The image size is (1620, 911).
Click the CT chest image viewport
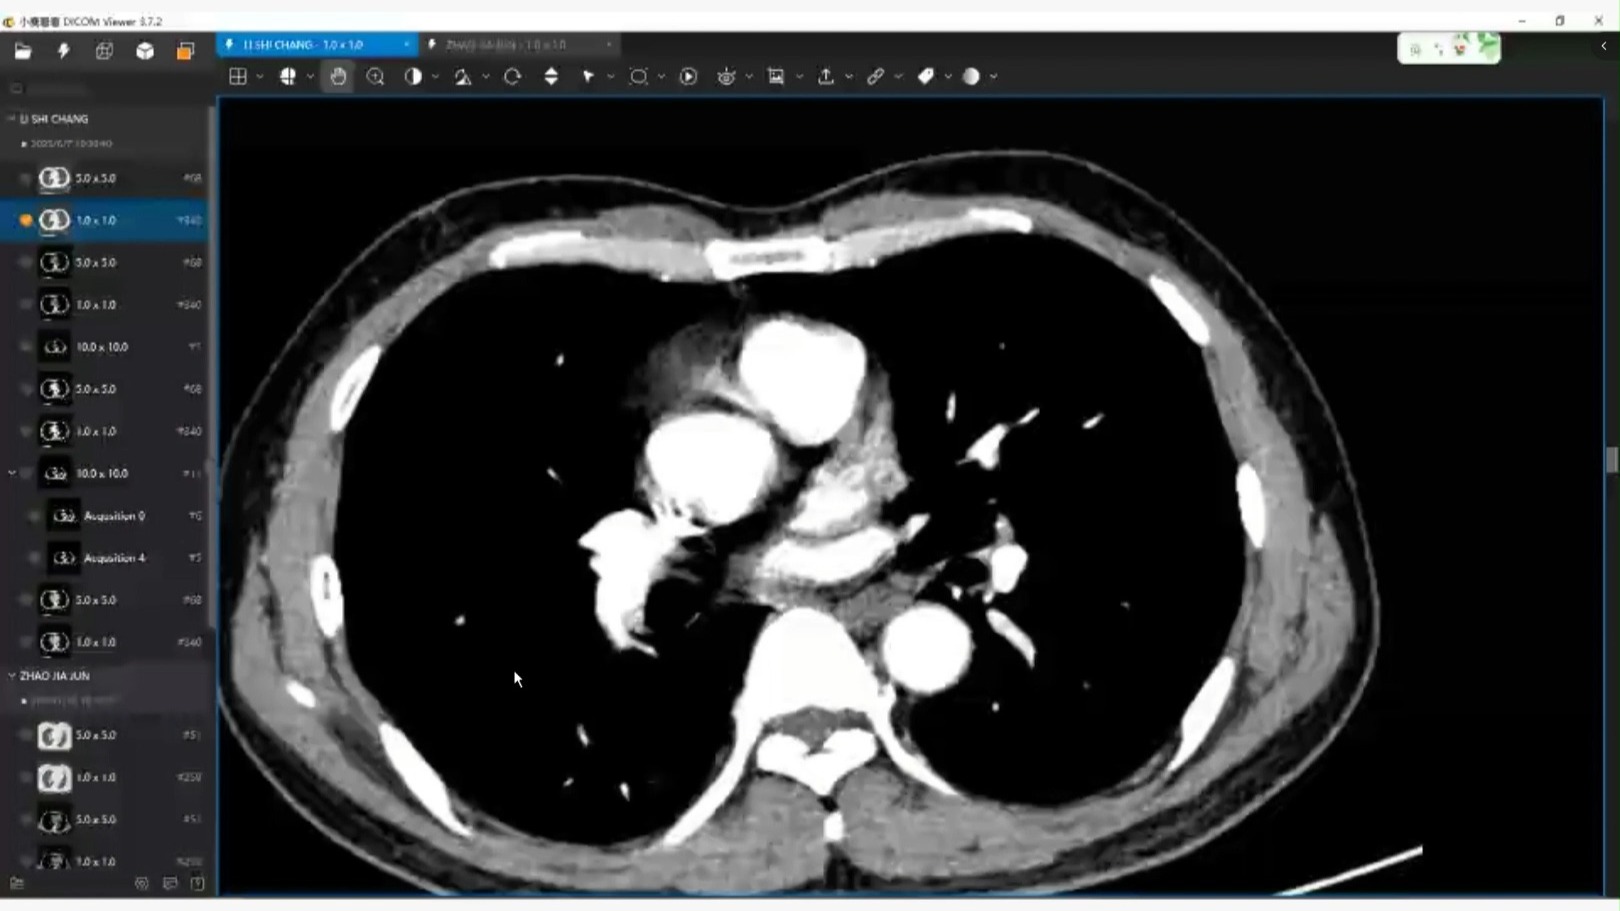911,496
